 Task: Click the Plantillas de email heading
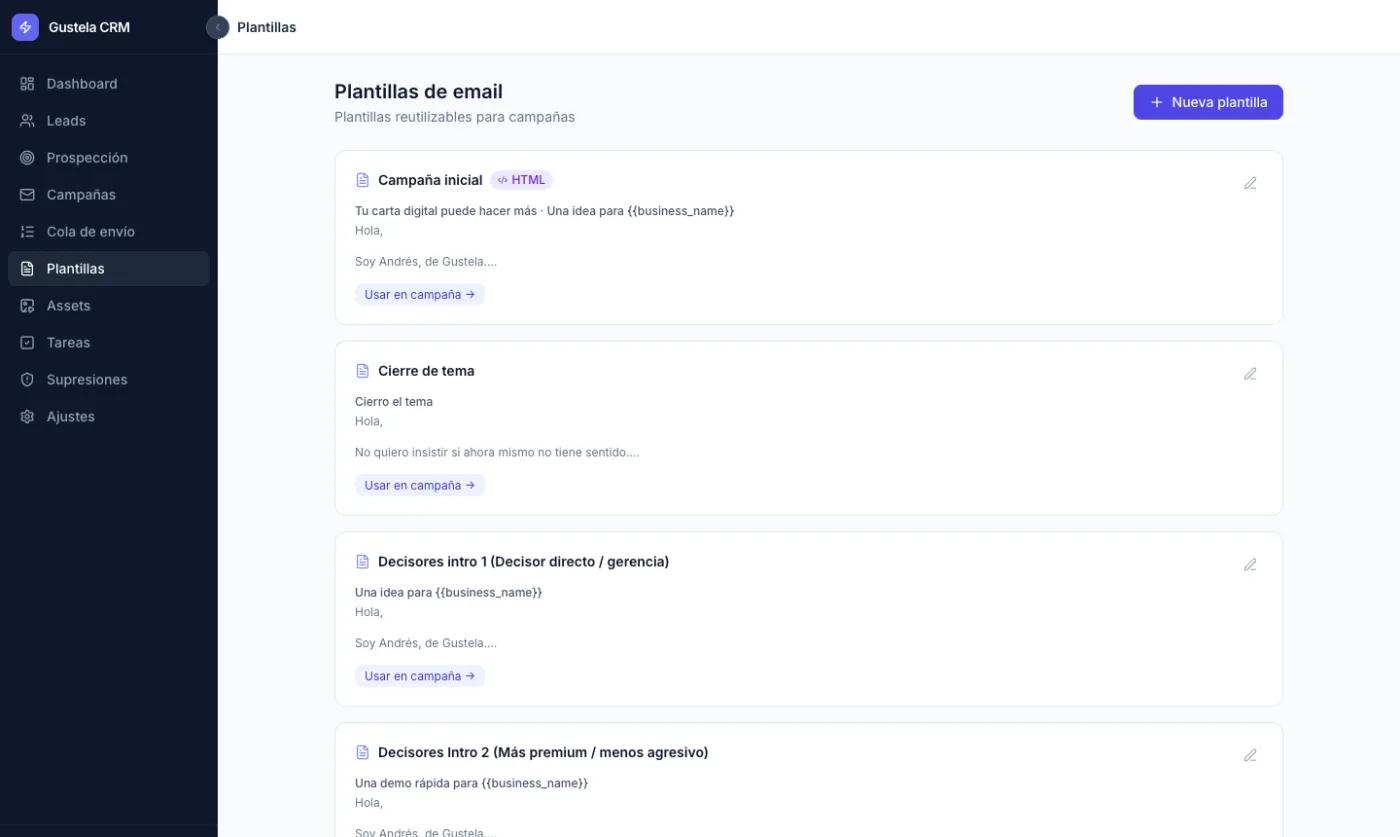[418, 92]
